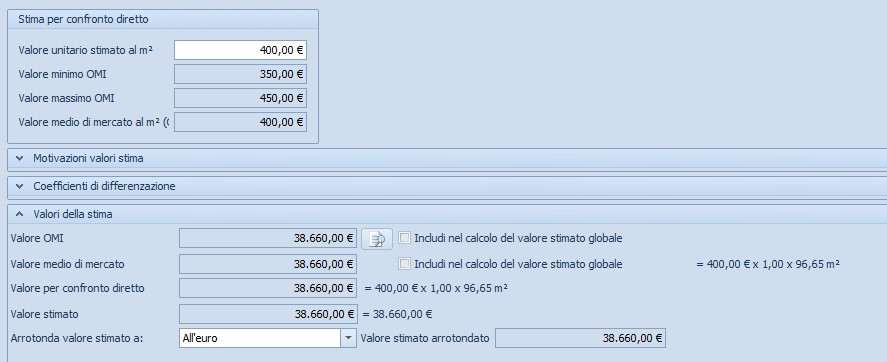Enable Includi nel calcolo for Valore medio di mercato
The width and height of the screenshot is (887, 362).
(x=404, y=264)
